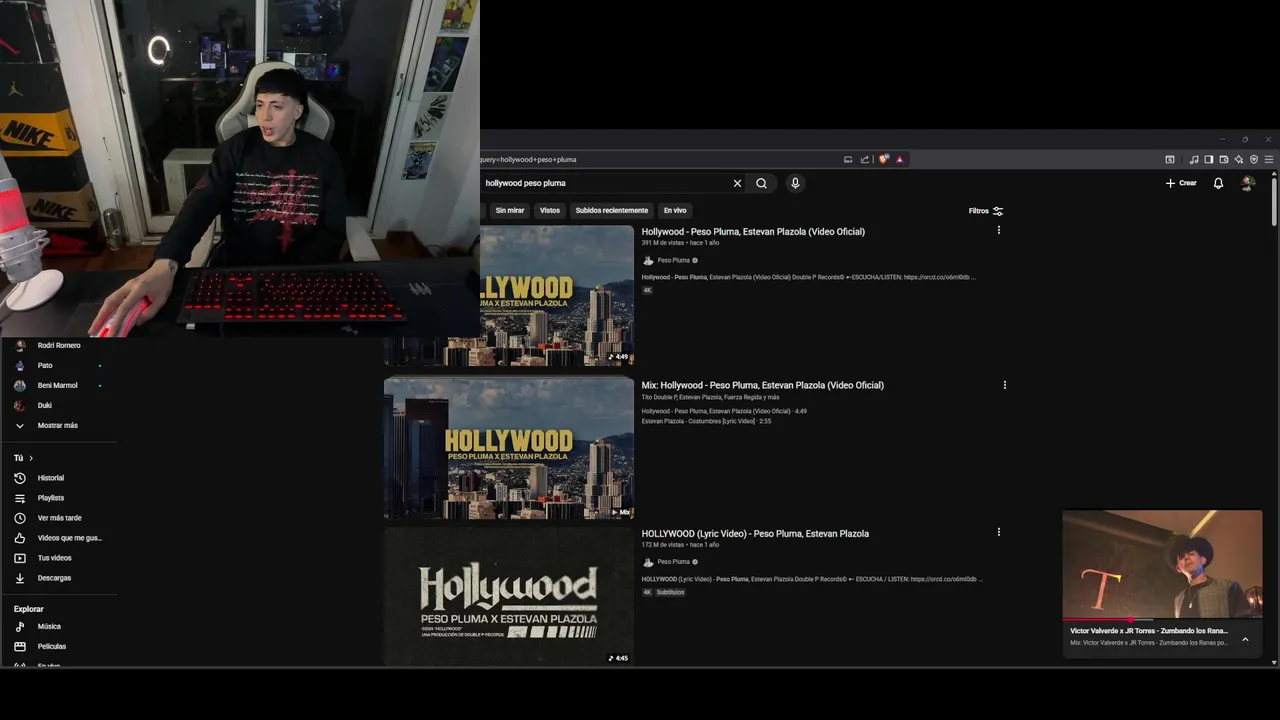Click the Brave Rewards triangle icon
The width and height of the screenshot is (1280, 720).
point(899,159)
